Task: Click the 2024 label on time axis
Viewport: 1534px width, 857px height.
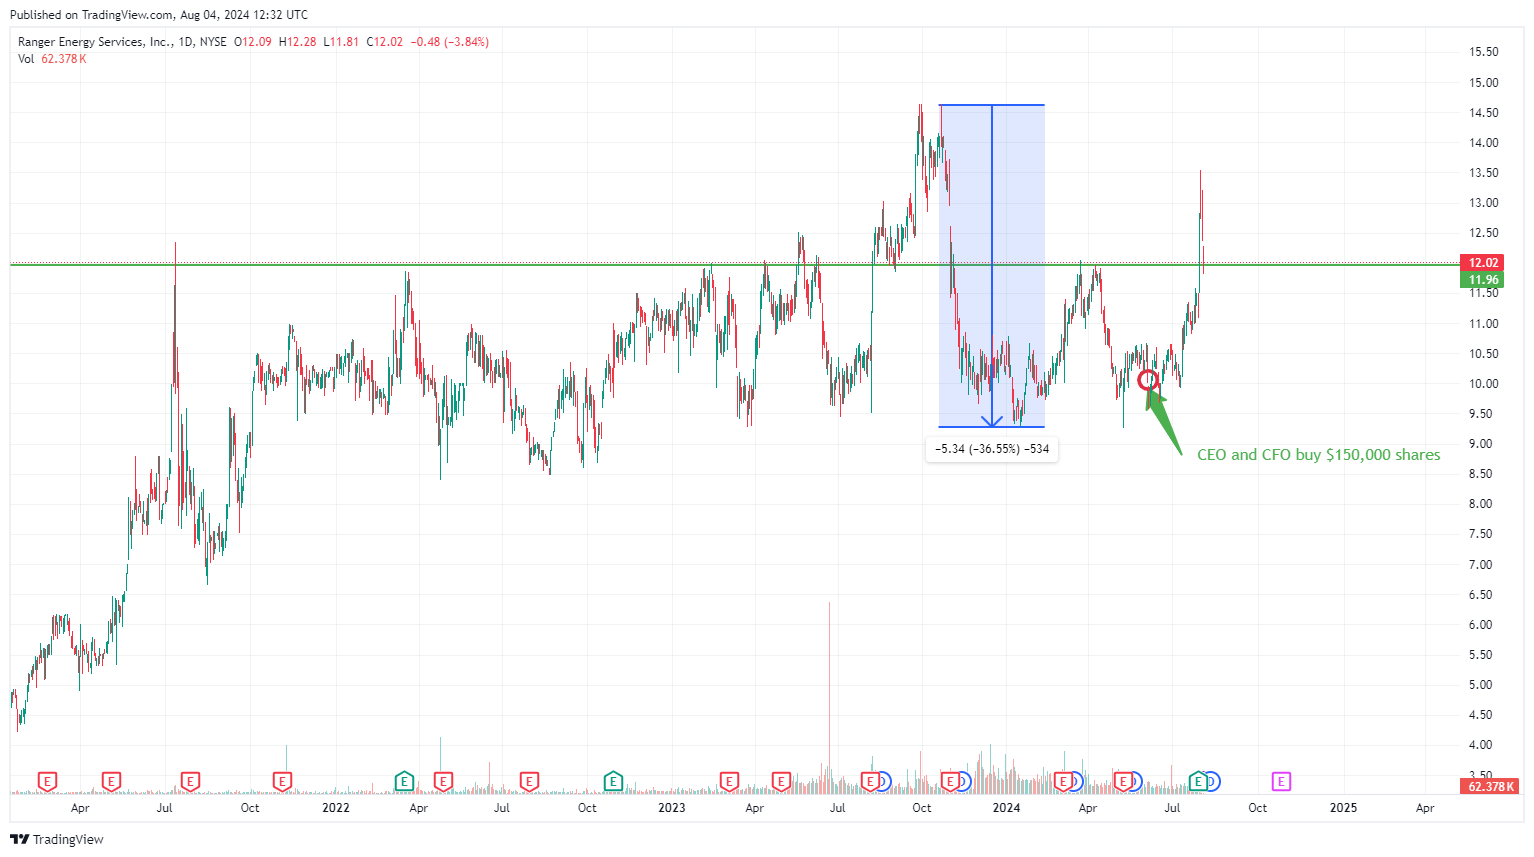Action: pyautogui.click(x=1006, y=808)
